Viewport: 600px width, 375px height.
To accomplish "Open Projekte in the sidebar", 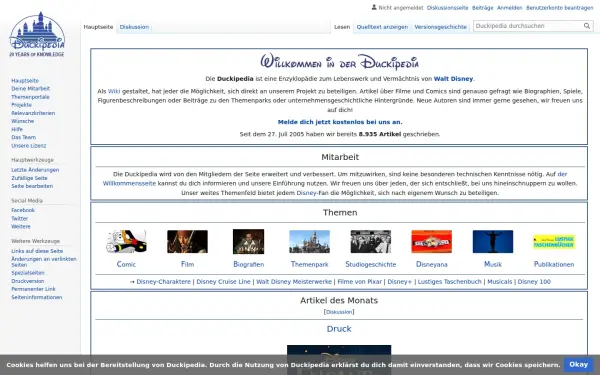I will [x=21, y=105].
